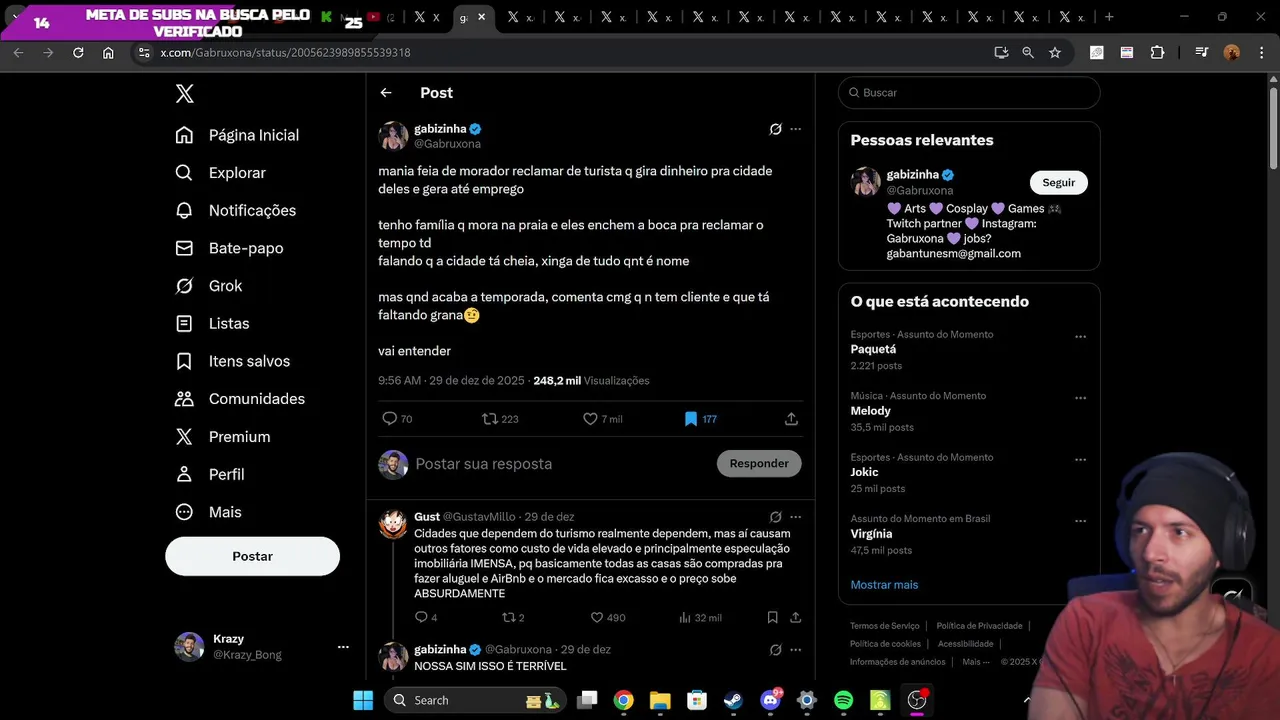Image resolution: width=1280 pixels, height=720 pixels.
Task: Click the taskbar Search box
Action: [x=475, y=700]
